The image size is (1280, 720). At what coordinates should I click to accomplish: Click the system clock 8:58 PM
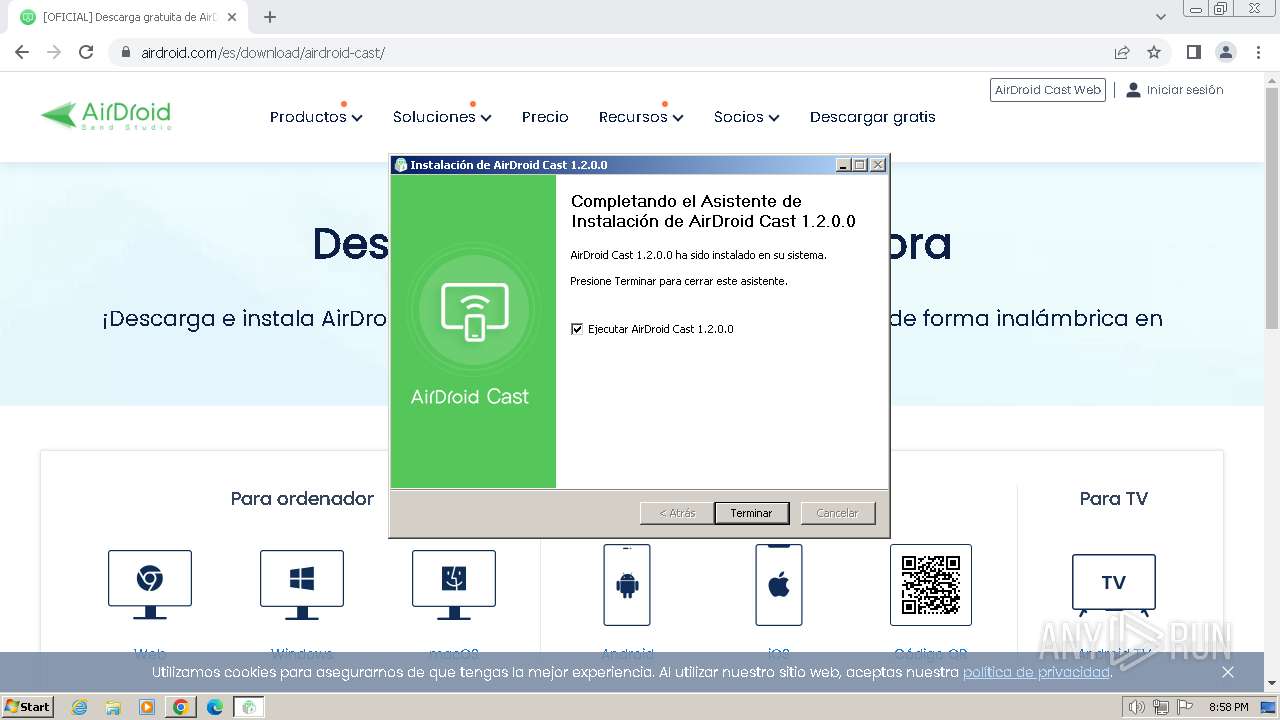1228,707
